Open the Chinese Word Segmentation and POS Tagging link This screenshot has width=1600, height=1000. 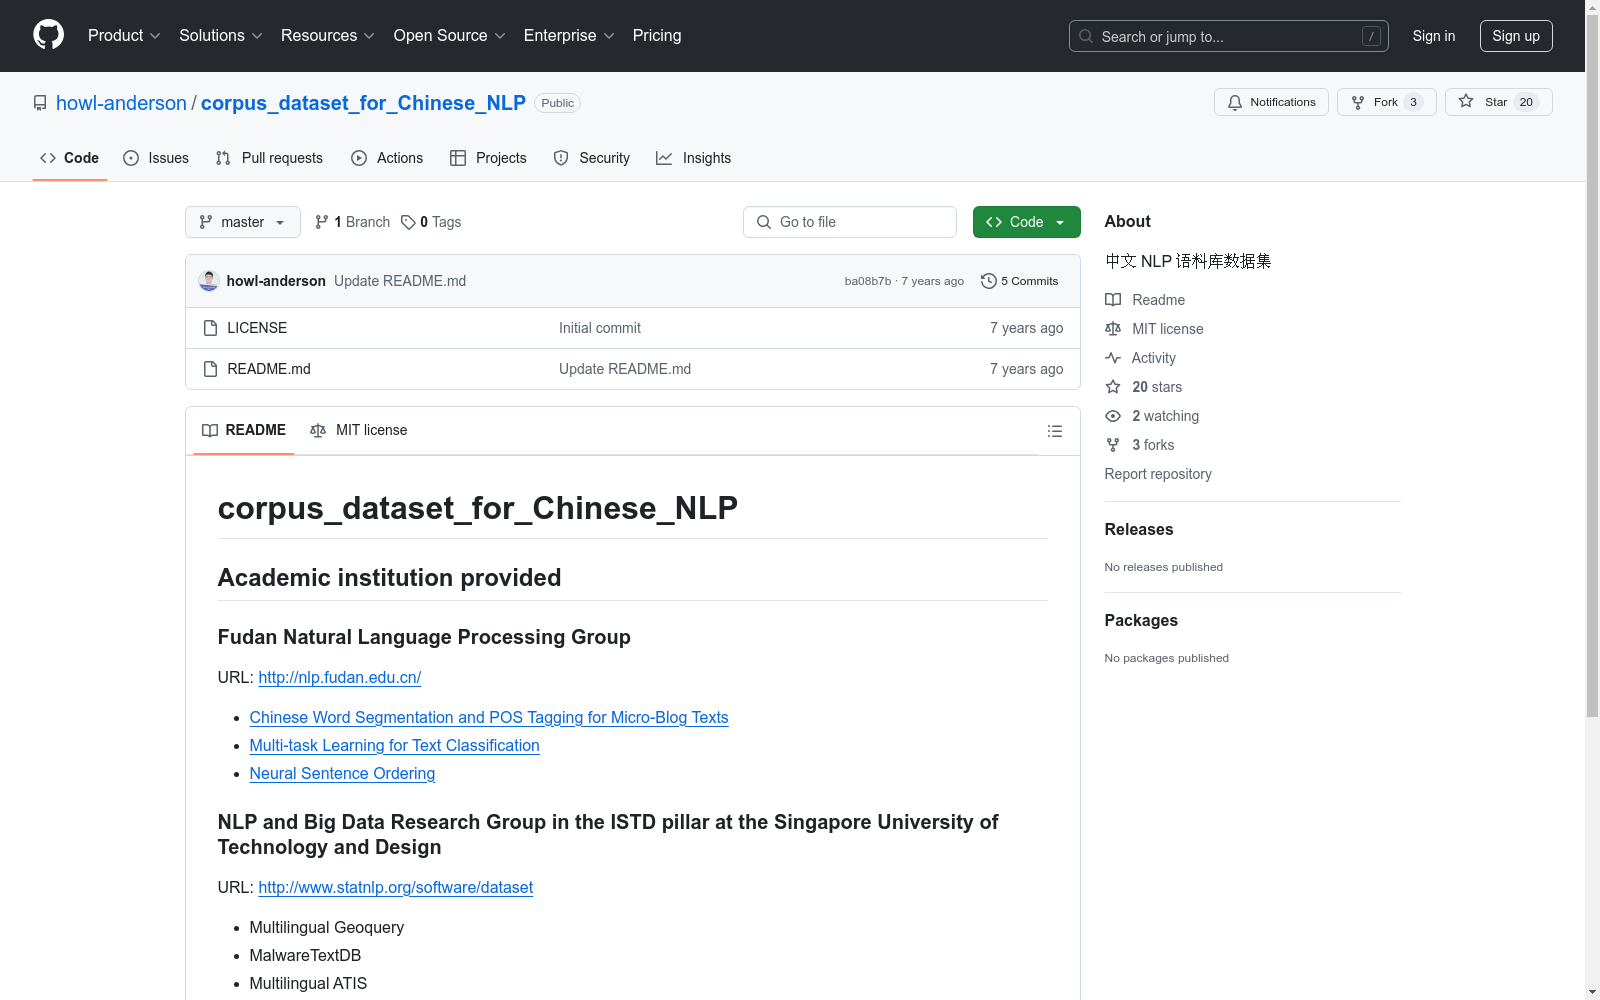489,717
